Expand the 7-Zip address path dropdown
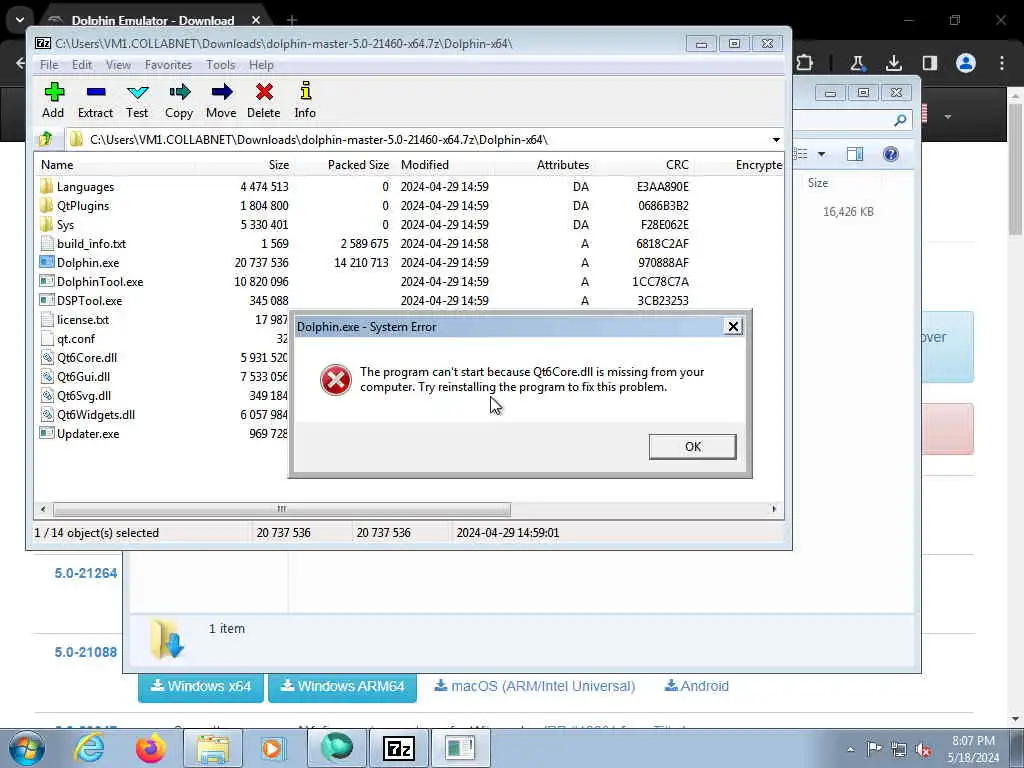Image resolution: width=1024 pixels, height=768 pixels. 776,140
